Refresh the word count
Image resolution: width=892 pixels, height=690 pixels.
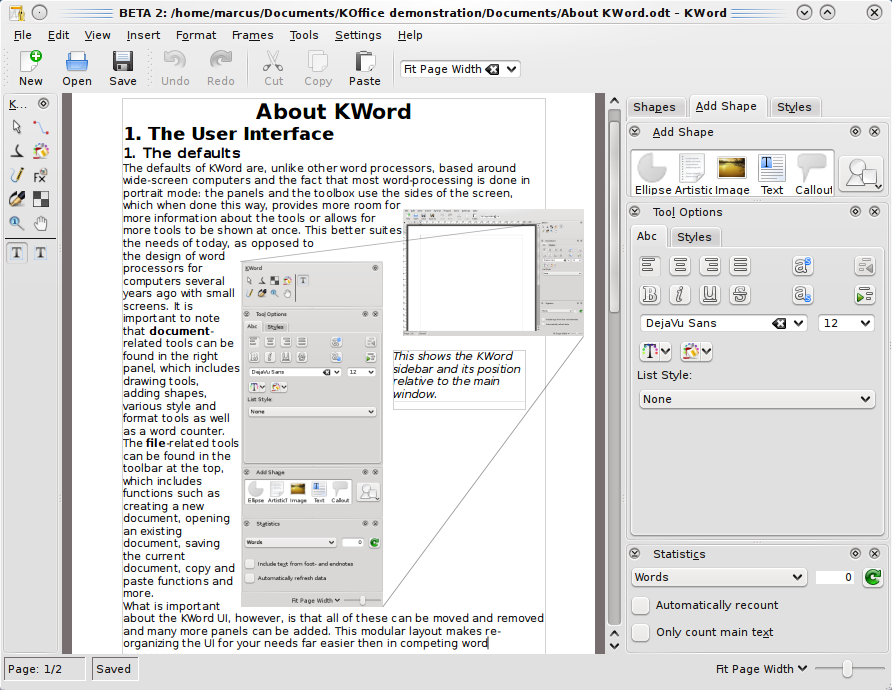pos(873,577)
